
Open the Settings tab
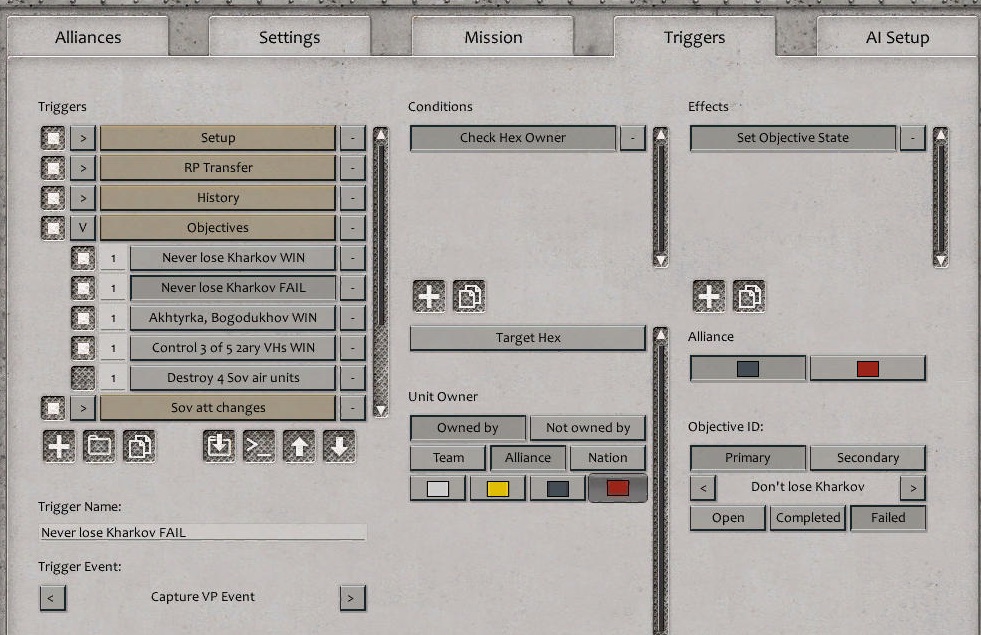290,38
